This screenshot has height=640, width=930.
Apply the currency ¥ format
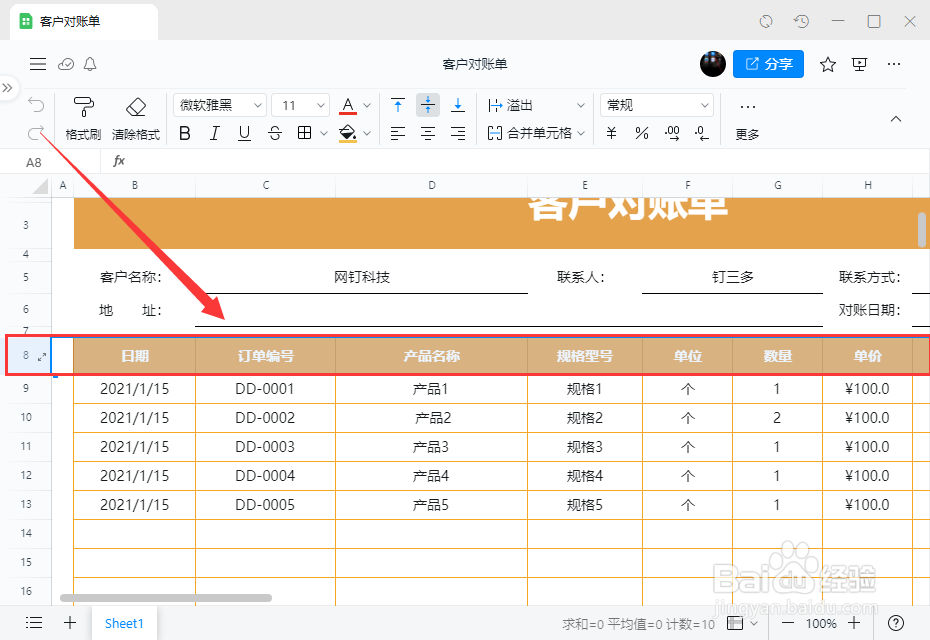click(611, 132)
